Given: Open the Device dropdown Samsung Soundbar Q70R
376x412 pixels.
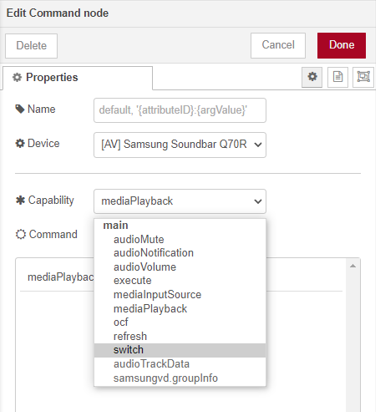Looking at the screenshot, I should (x=180, y=145).
